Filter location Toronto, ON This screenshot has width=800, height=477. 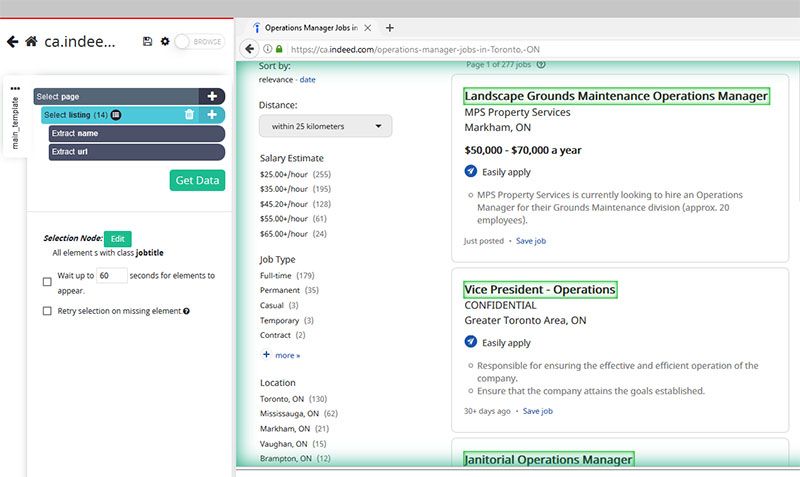[x=282, y=399]
